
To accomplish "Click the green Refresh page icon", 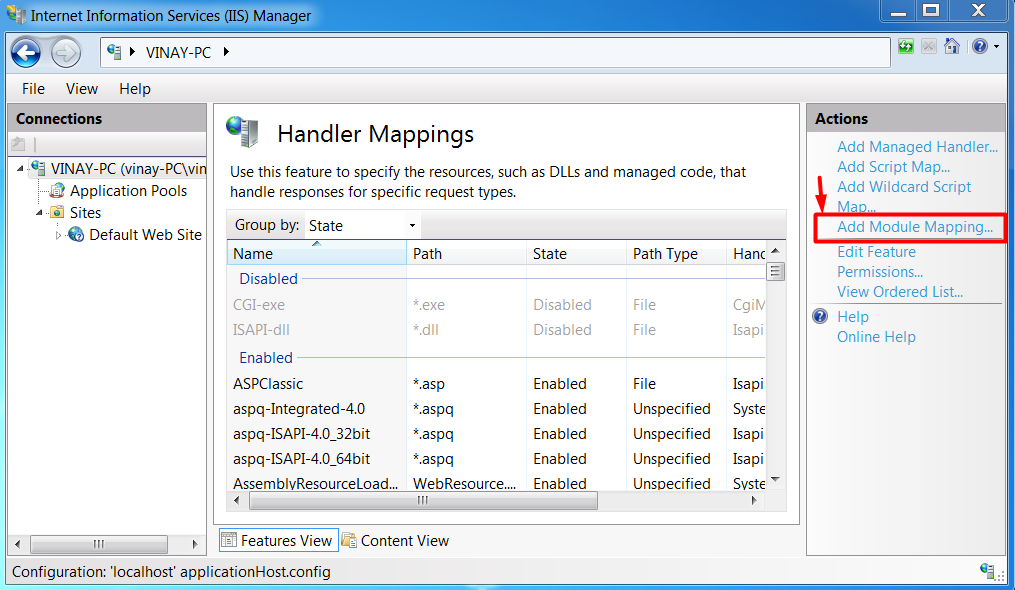I will (x=906, y=46).
